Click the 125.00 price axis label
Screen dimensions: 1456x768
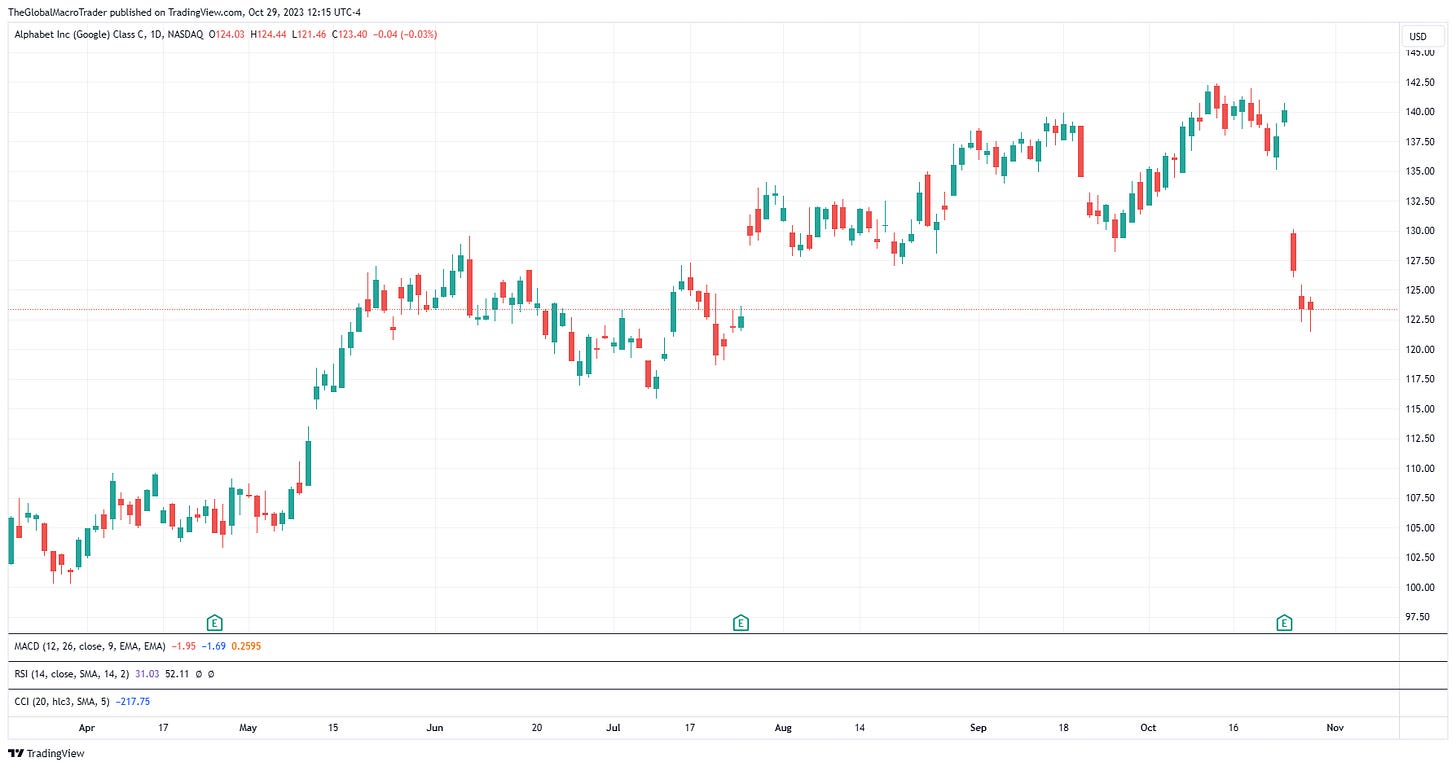coord(1421,290)
